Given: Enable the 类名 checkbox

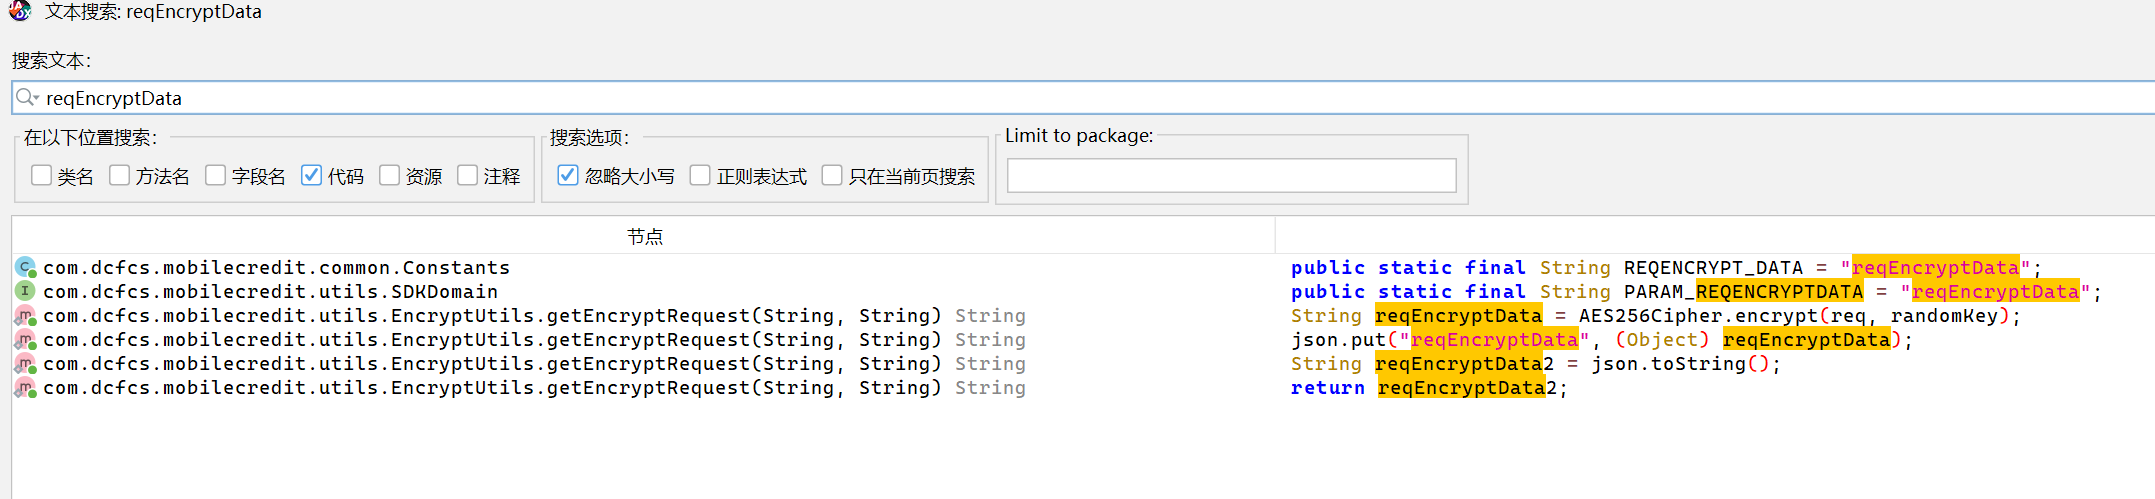Looking at the screenshot, I should click(x=41, y=176).
